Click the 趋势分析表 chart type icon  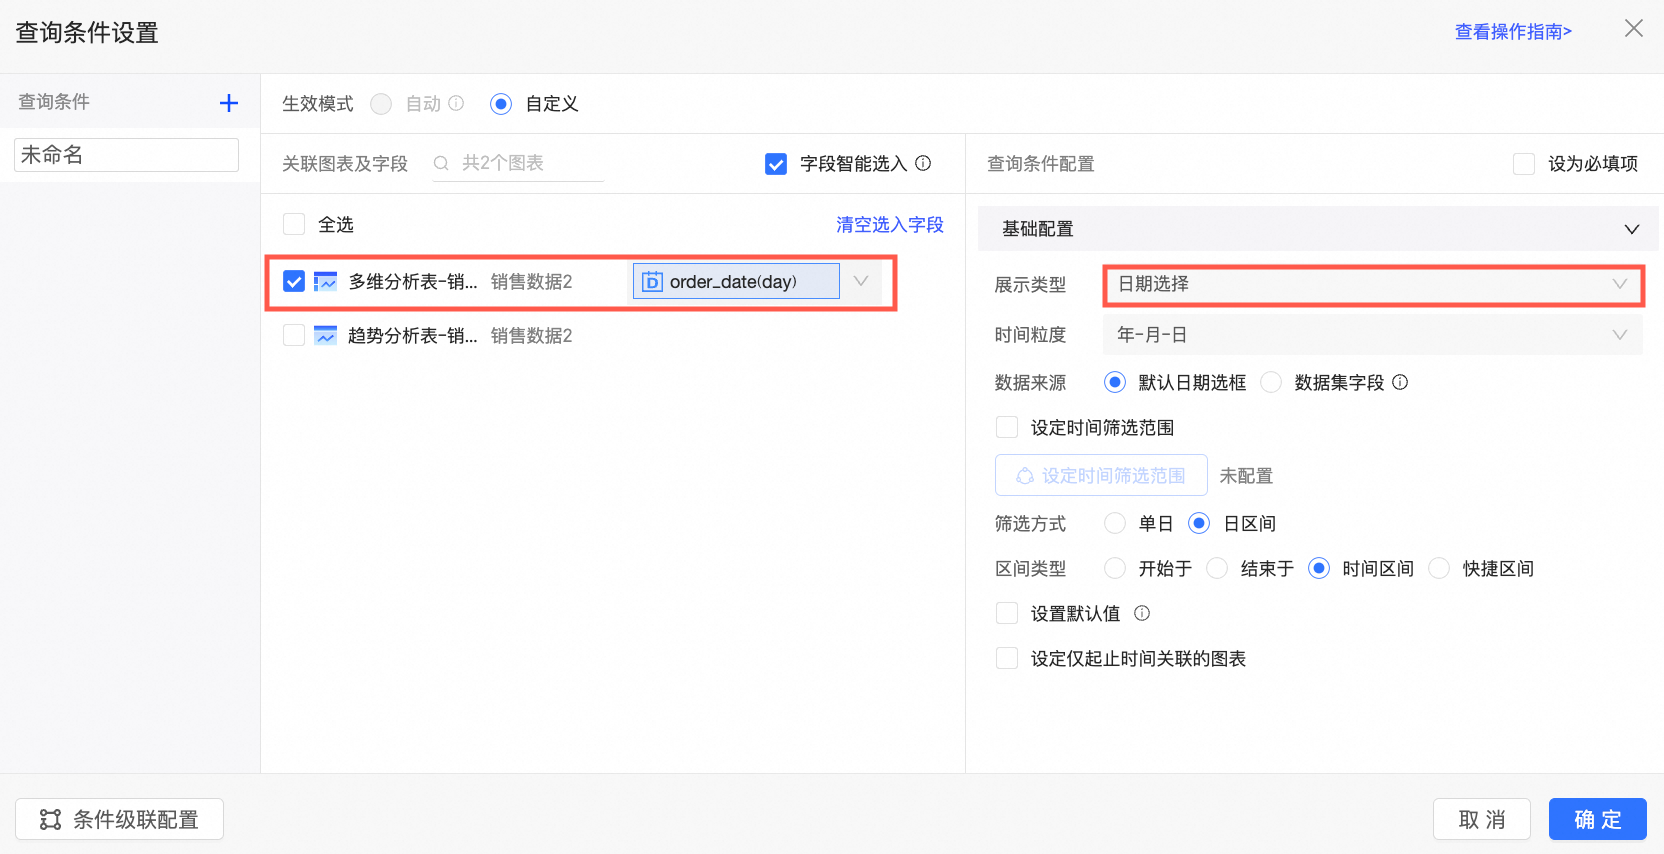(325, 336)
